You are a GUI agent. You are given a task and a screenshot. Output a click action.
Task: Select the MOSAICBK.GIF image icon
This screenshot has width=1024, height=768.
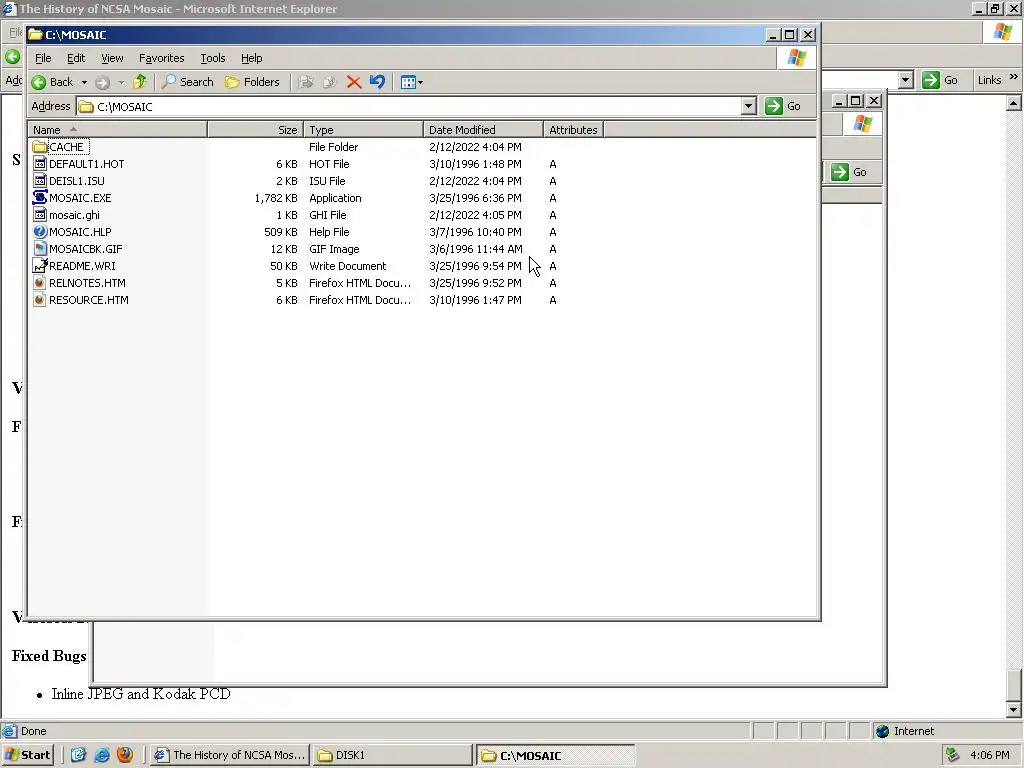[40, 249]
